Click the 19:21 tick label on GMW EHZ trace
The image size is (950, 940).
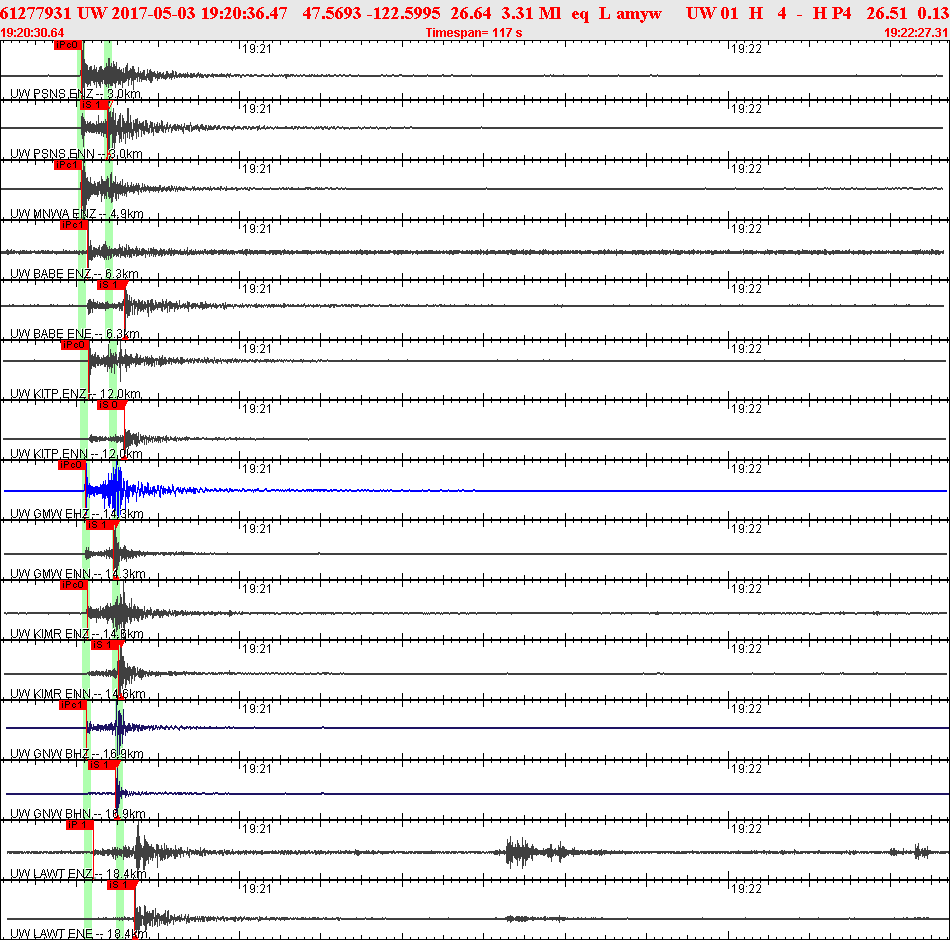(257, 469)
